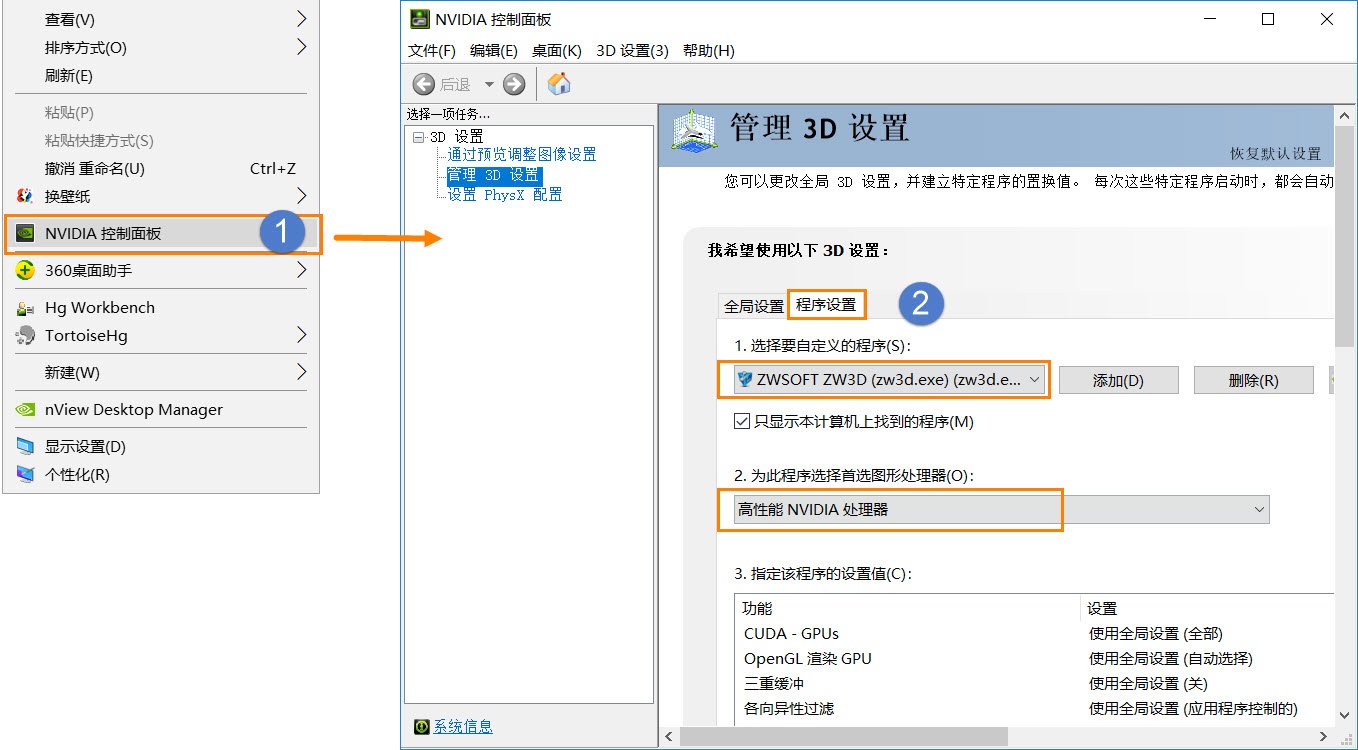Click the 管理 3D 设置 header cube icon
Screen dimensions: 1358x750
tap(695, 133)
